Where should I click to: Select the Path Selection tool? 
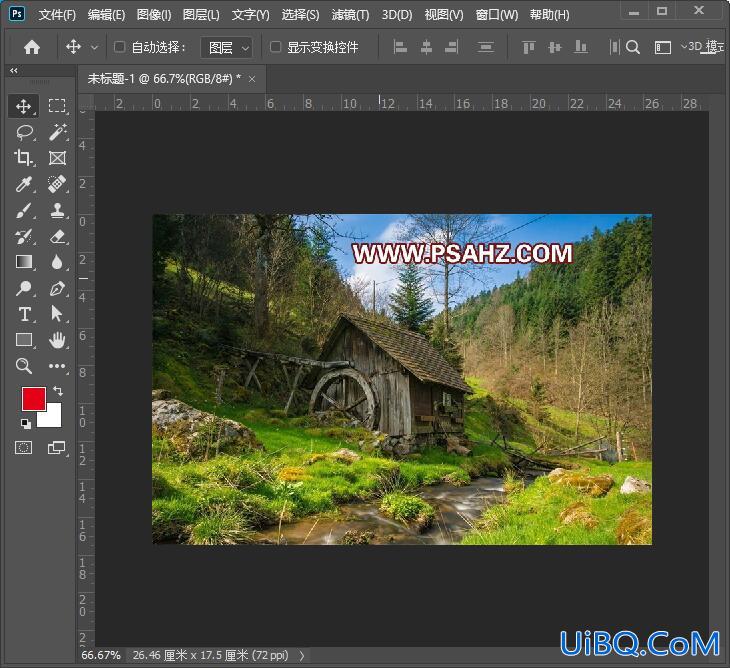point(57,314)
